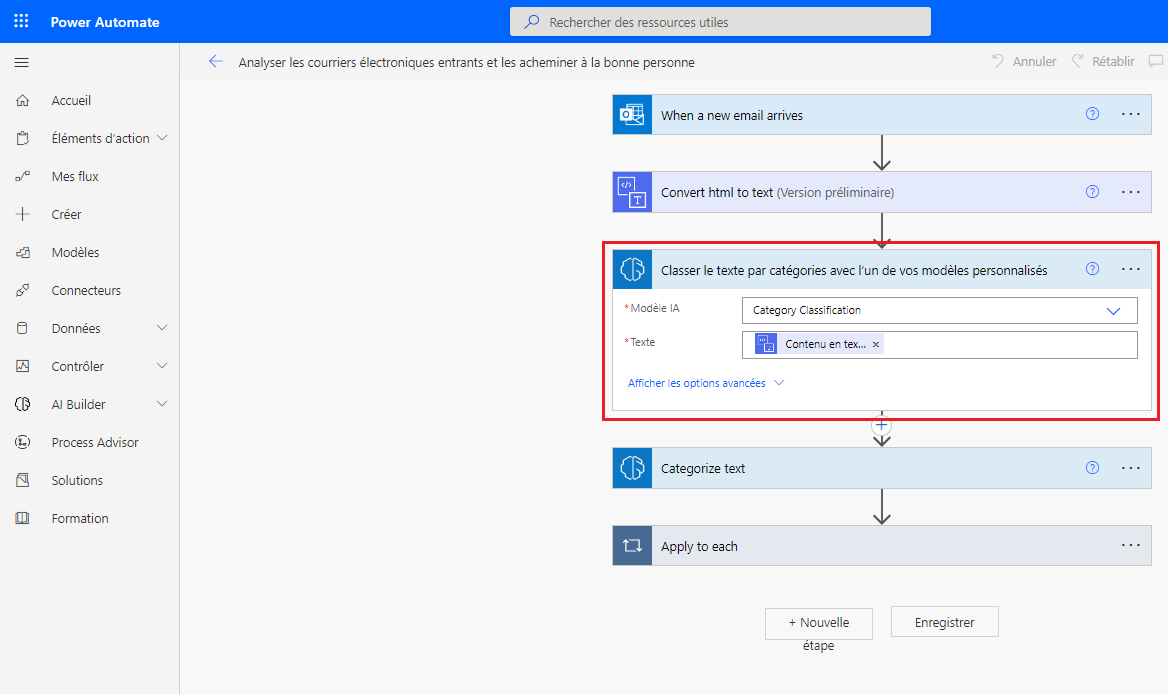Viewport: 1168px width, 694px height.
Task: Expand the Éléments d'action menu chevron
Action: click(x=162, y=138)
